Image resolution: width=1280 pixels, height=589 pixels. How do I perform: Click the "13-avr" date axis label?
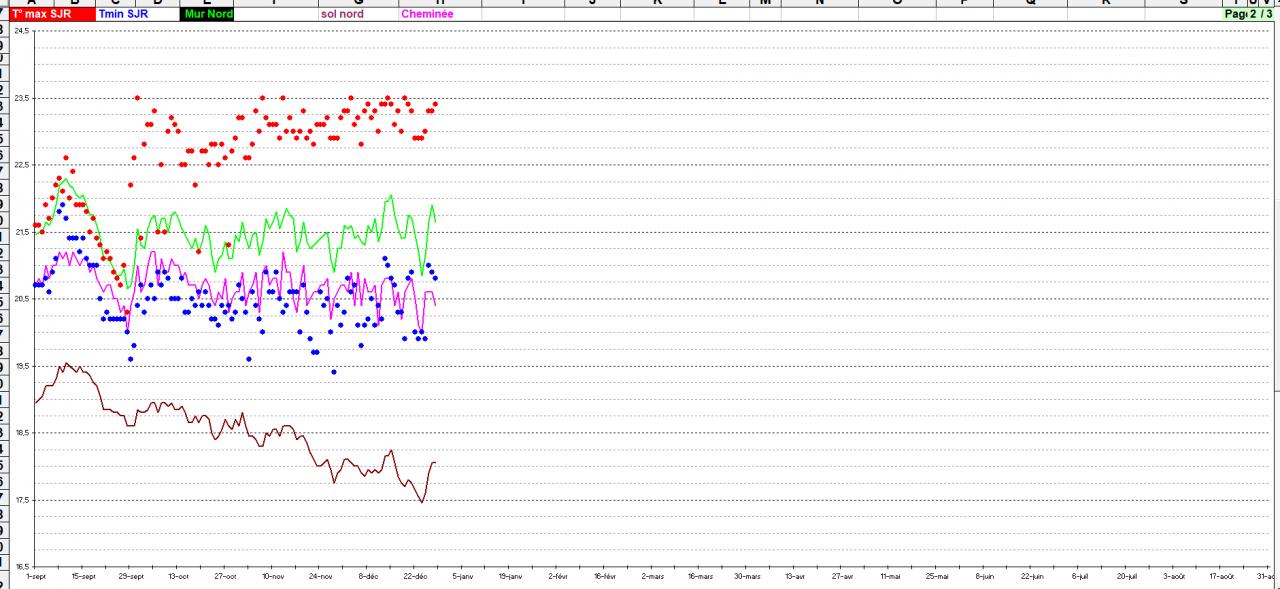pos(795,577)
